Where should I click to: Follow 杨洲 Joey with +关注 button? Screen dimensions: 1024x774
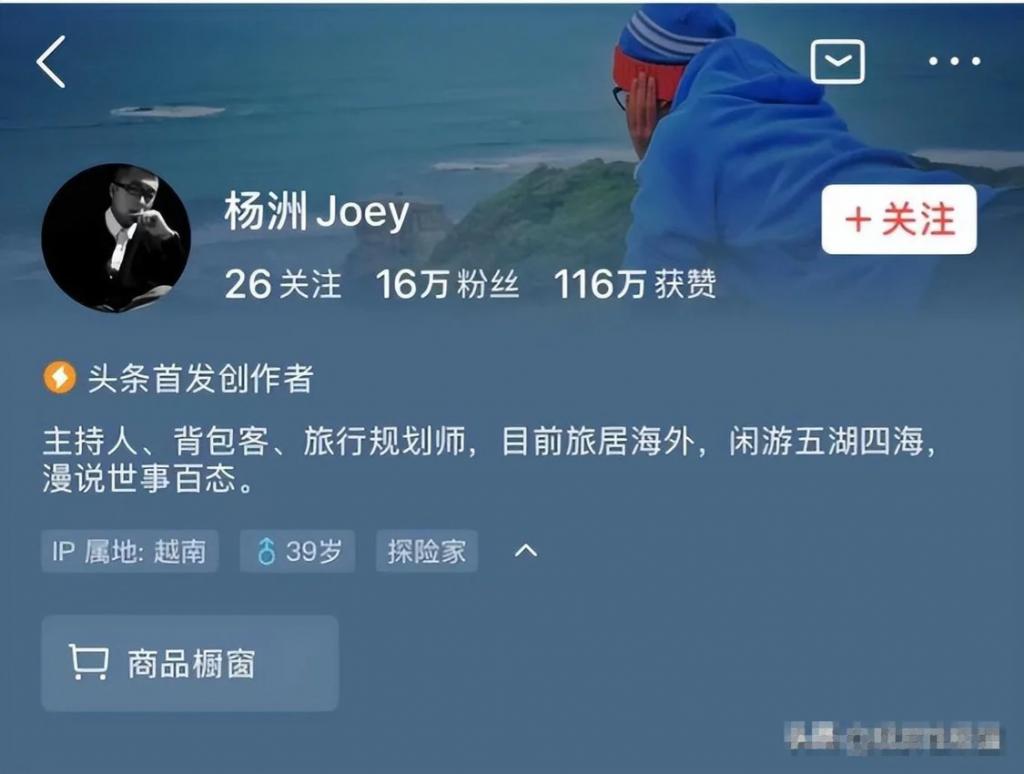[x=899, y=219]
